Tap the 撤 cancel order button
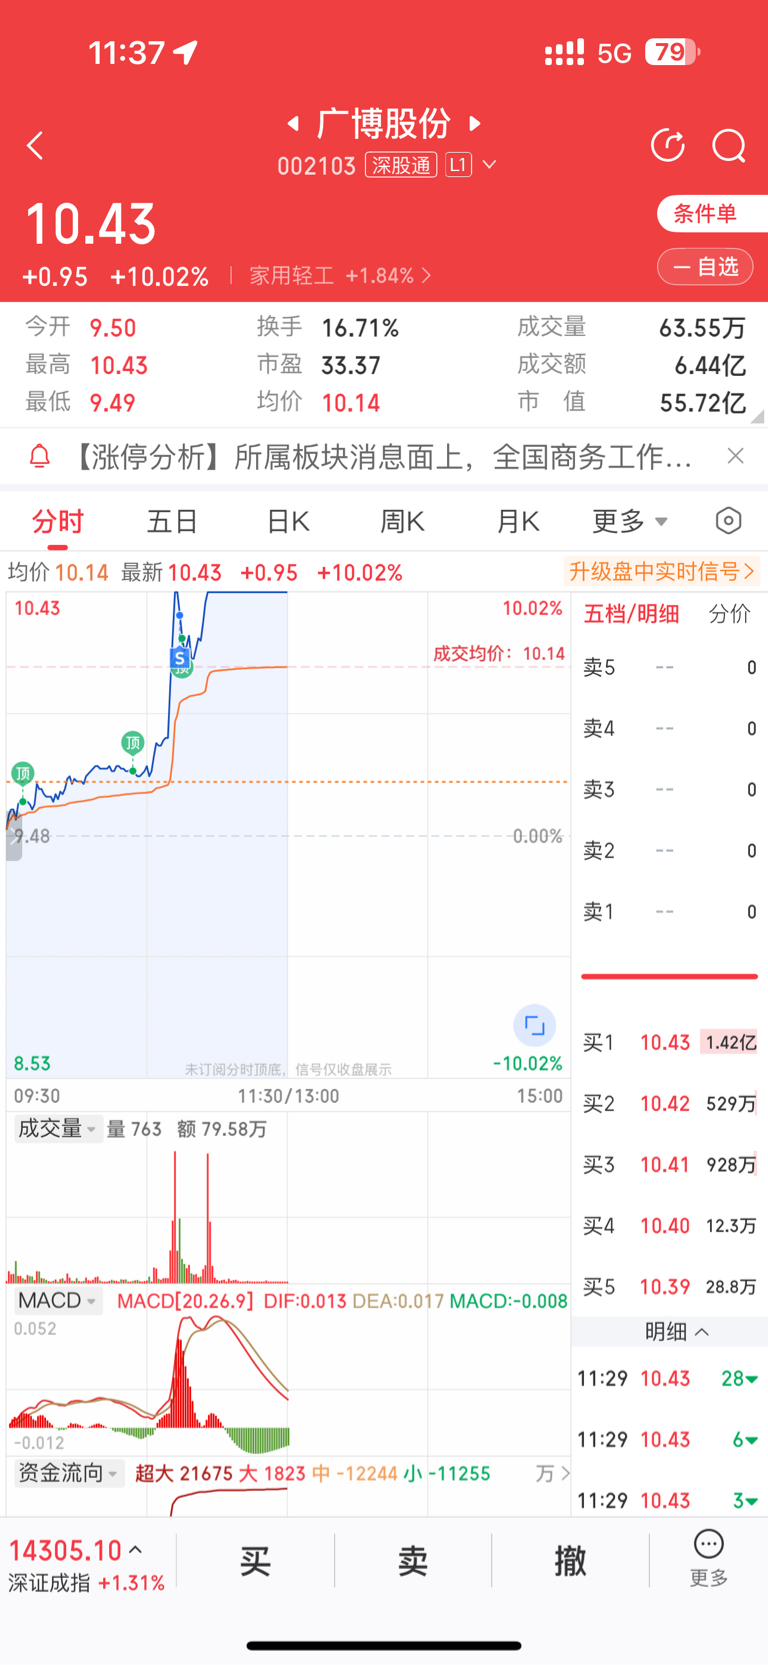 (570, 1560)
